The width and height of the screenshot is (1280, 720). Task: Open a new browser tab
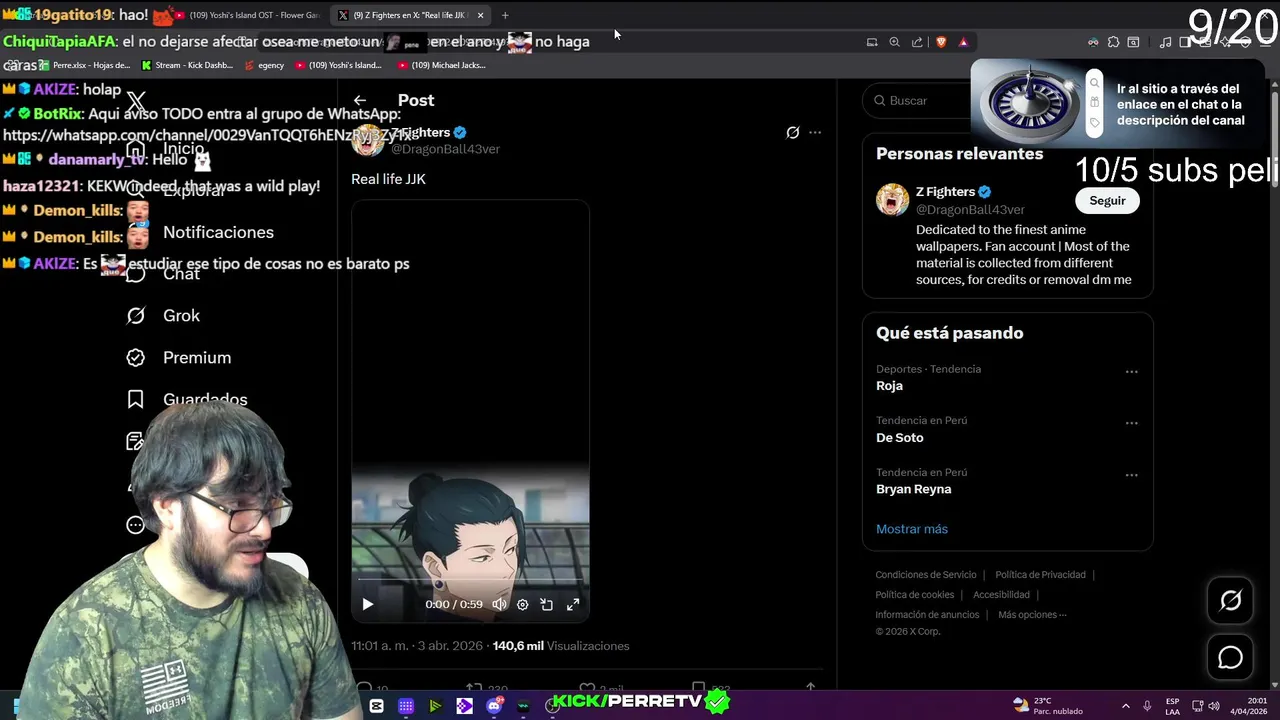coord(505,15)
